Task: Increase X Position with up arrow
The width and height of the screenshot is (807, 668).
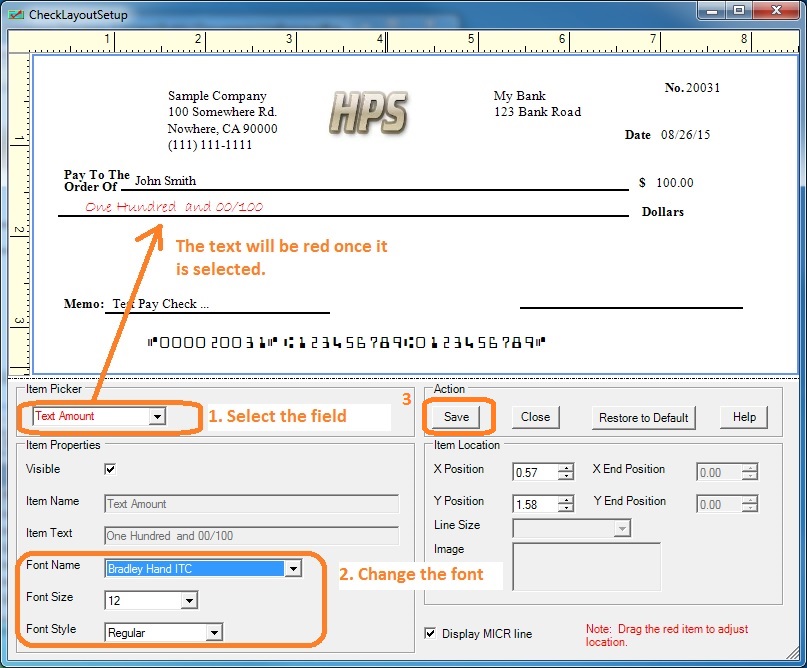Action: click(566, 467)
